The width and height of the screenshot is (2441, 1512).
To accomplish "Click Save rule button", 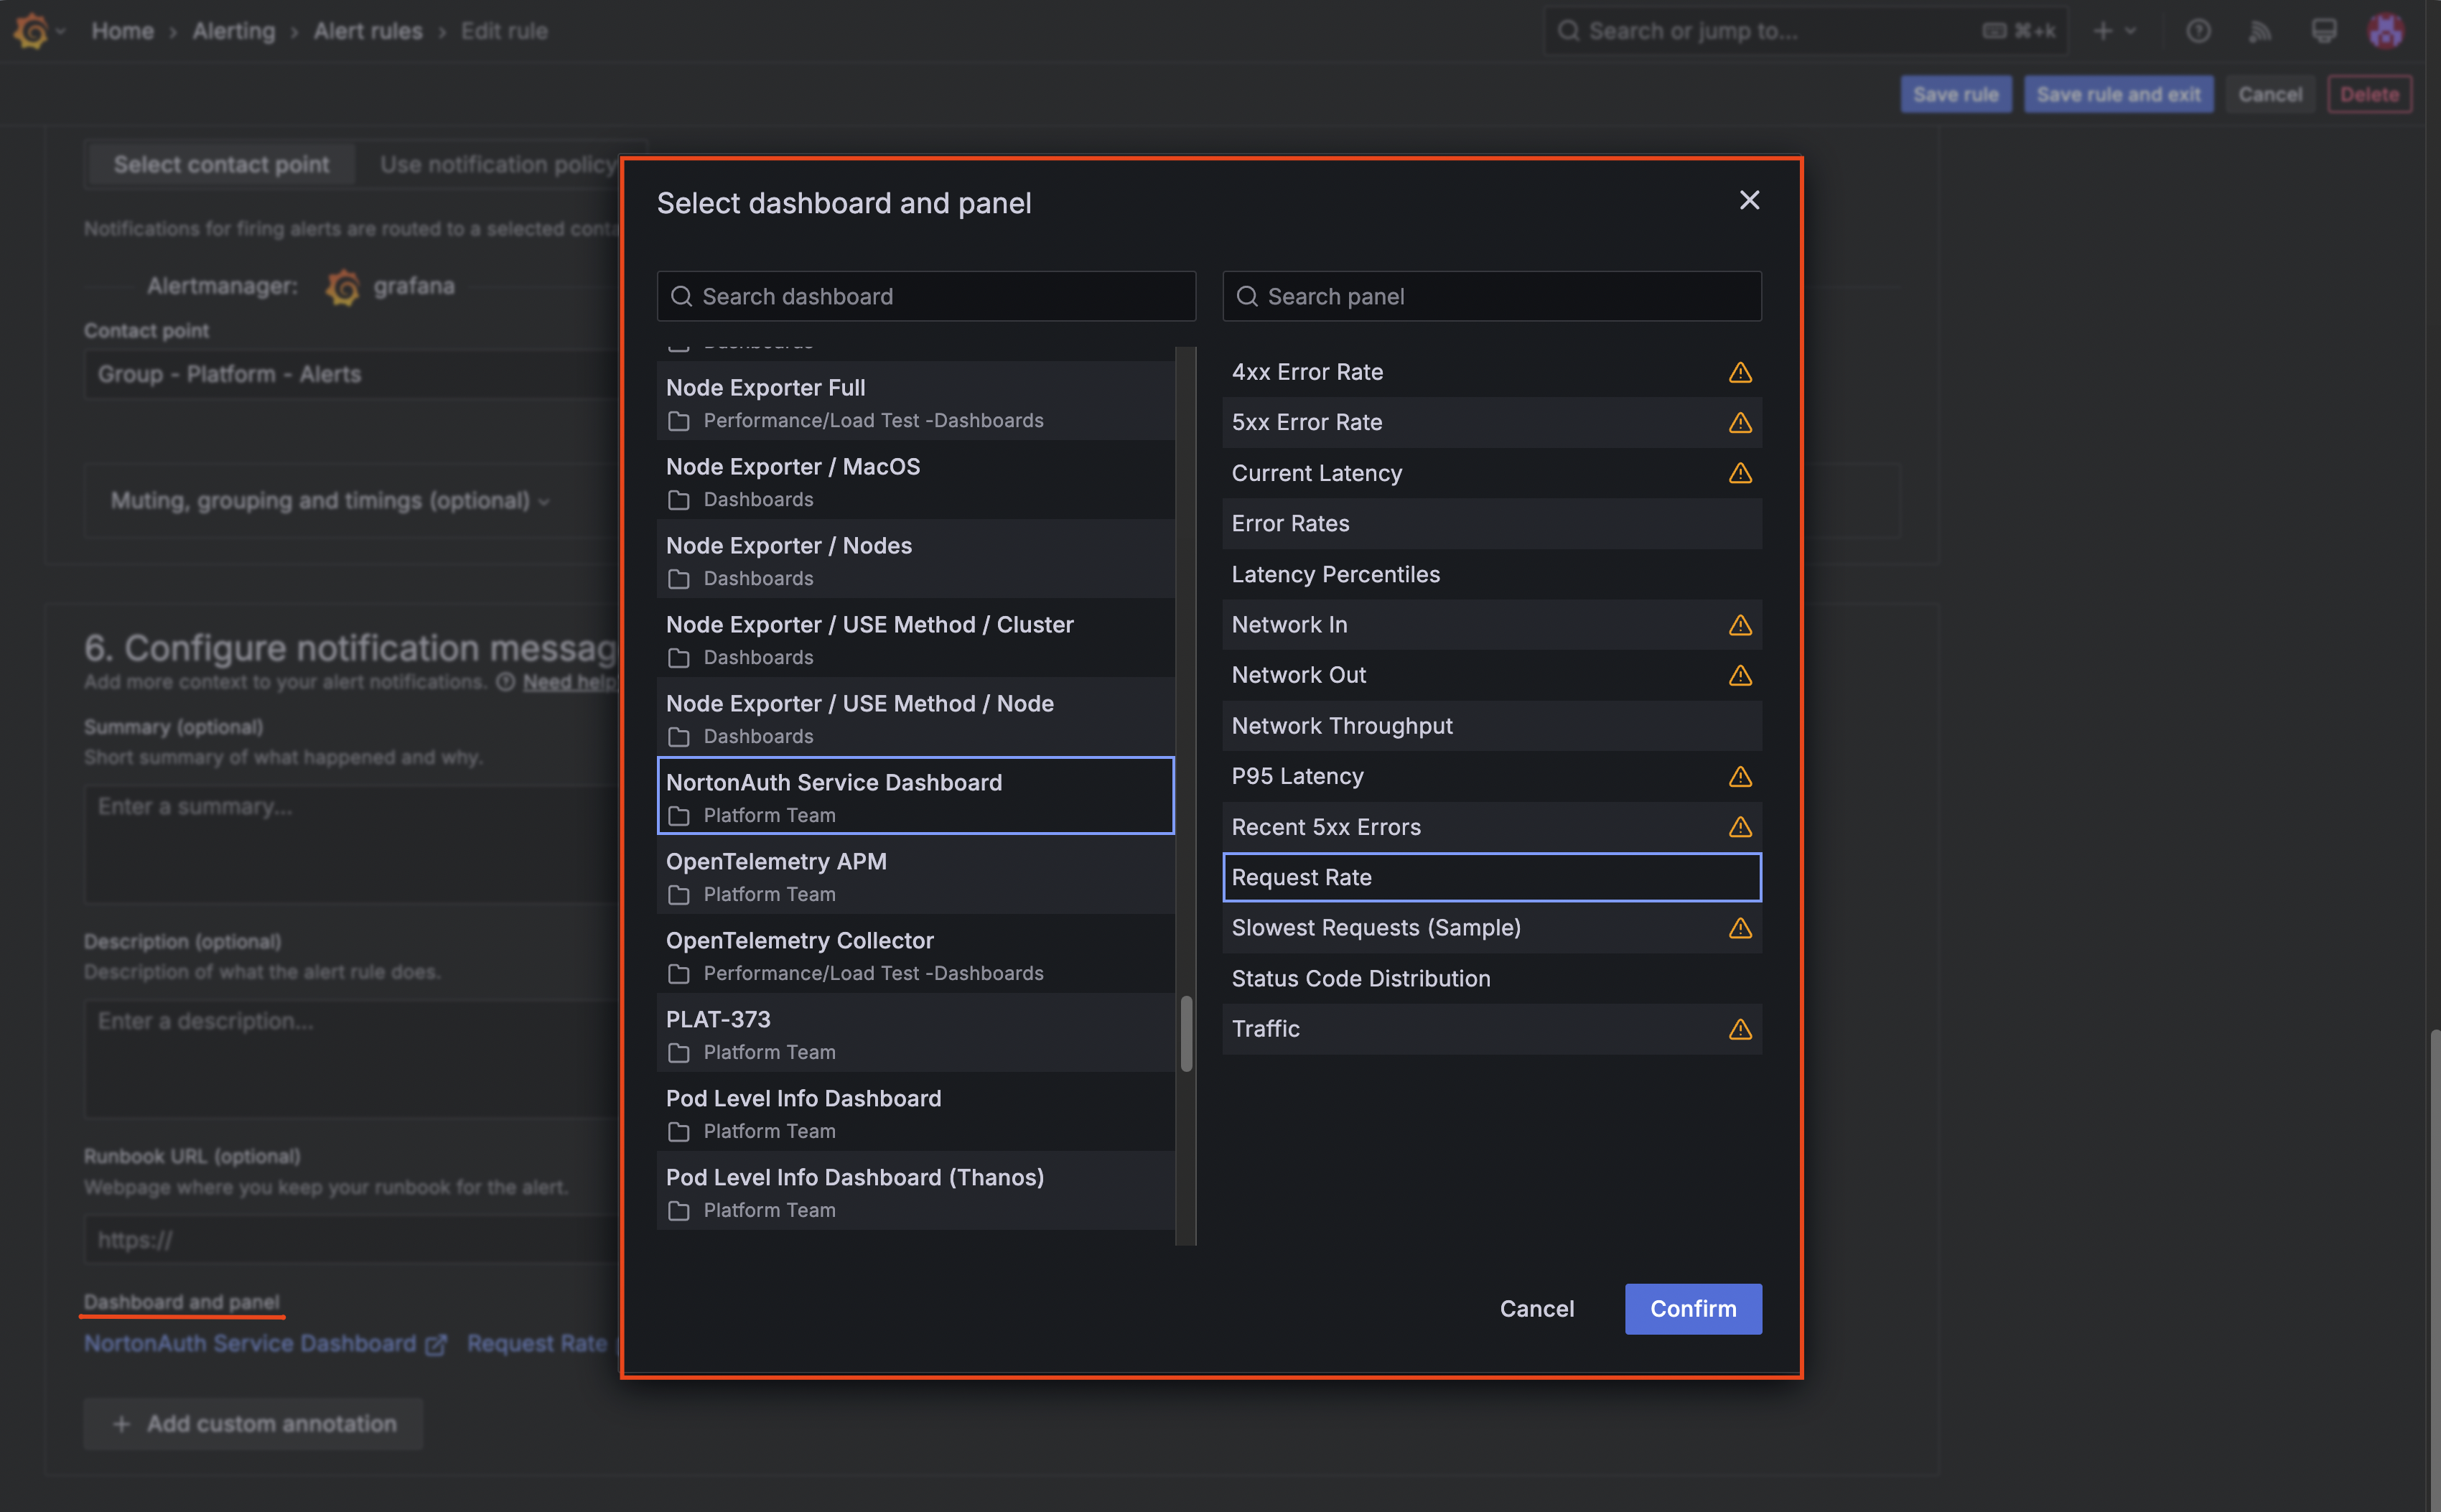I will [1955, 94].
